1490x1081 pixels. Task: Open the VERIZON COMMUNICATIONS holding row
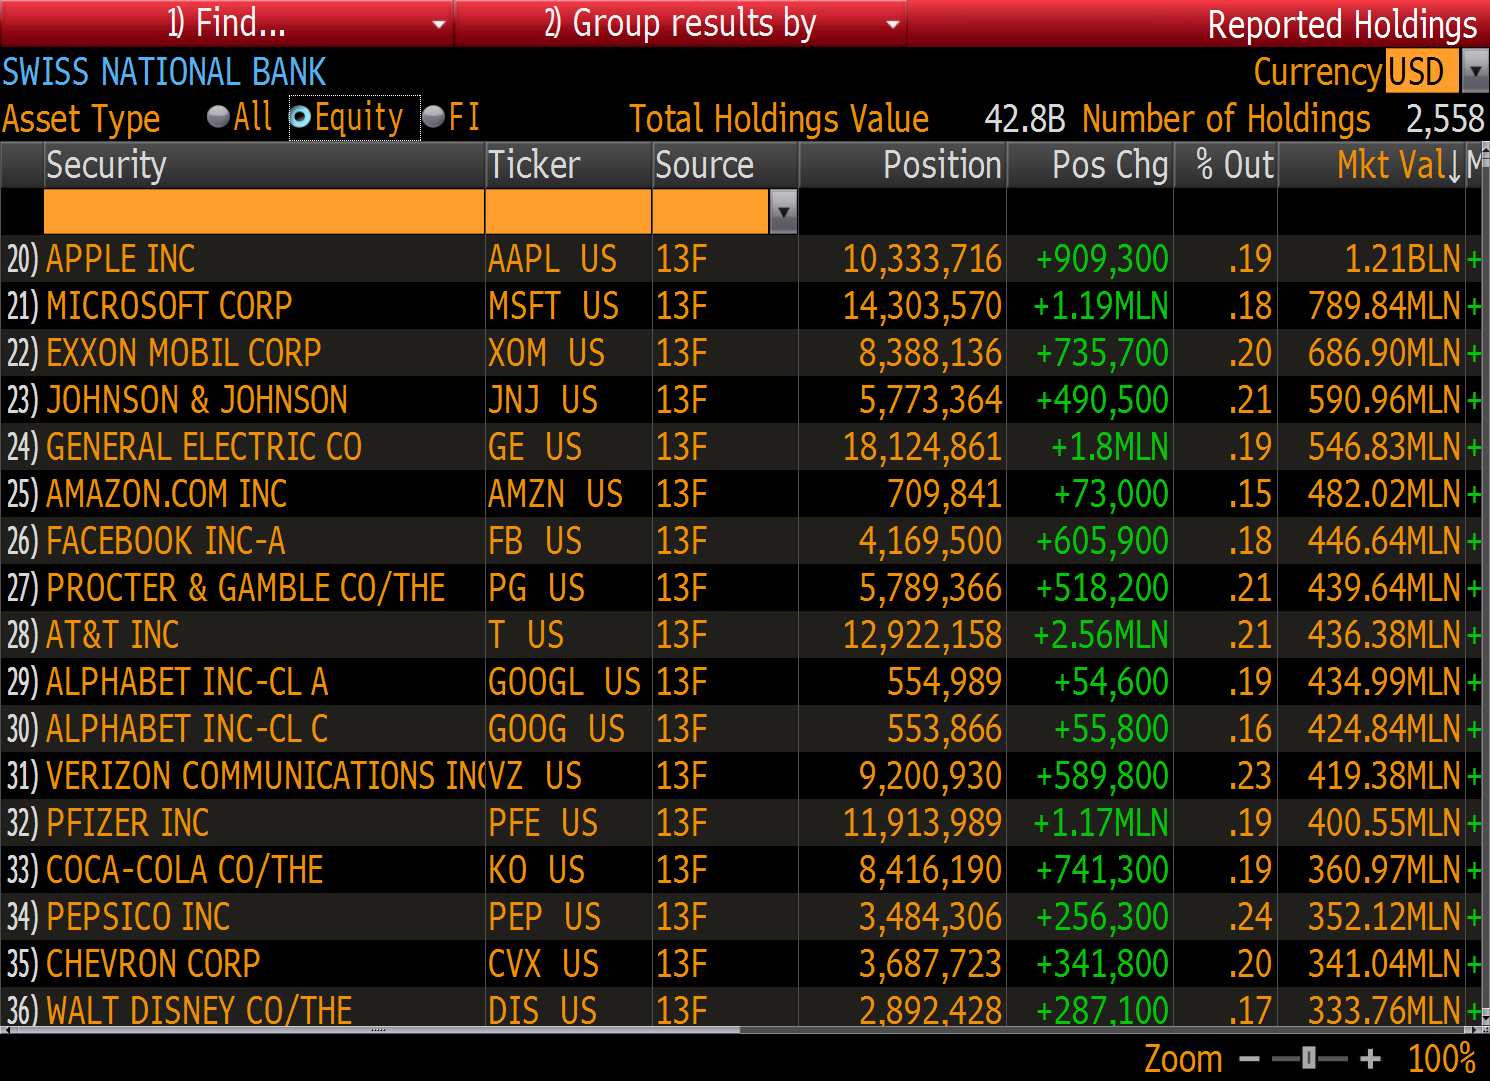click(741, 776)
